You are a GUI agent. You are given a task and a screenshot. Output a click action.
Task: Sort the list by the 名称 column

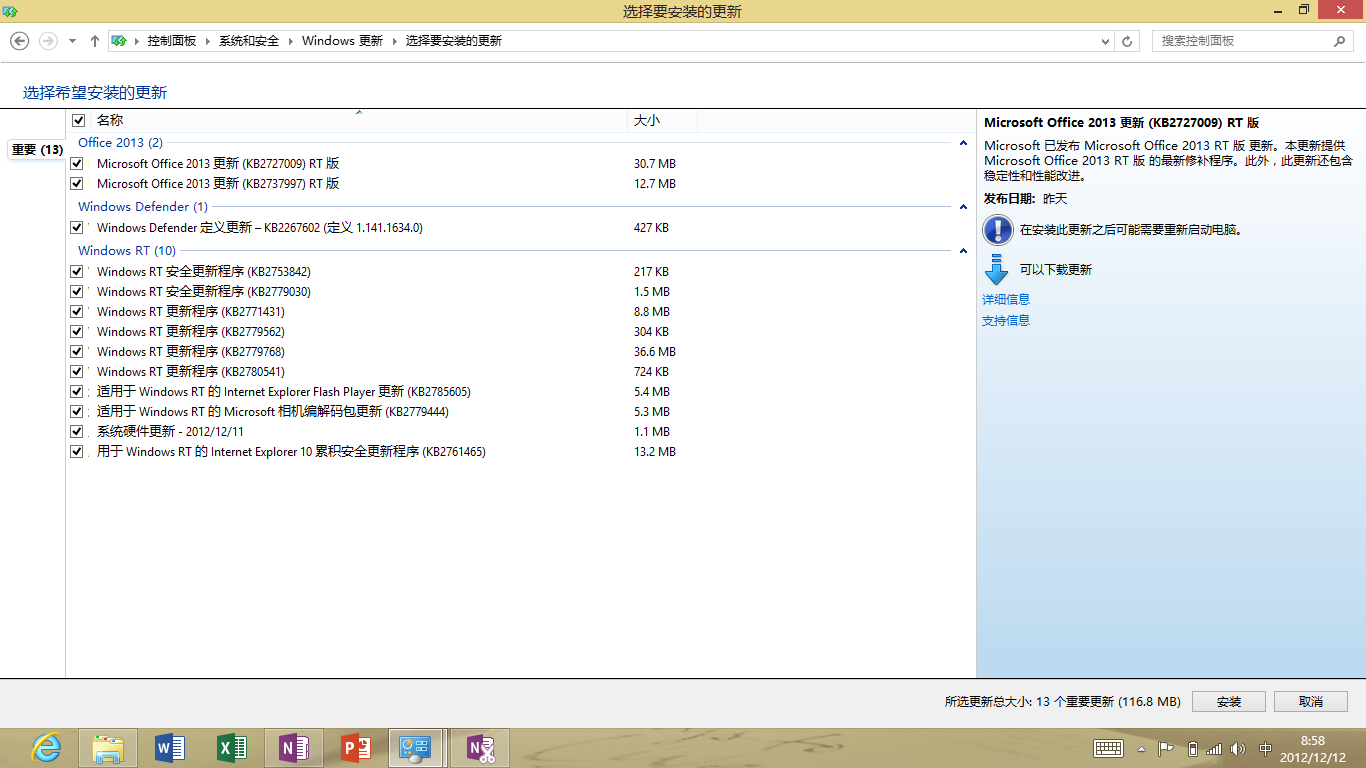pos(358,120)
